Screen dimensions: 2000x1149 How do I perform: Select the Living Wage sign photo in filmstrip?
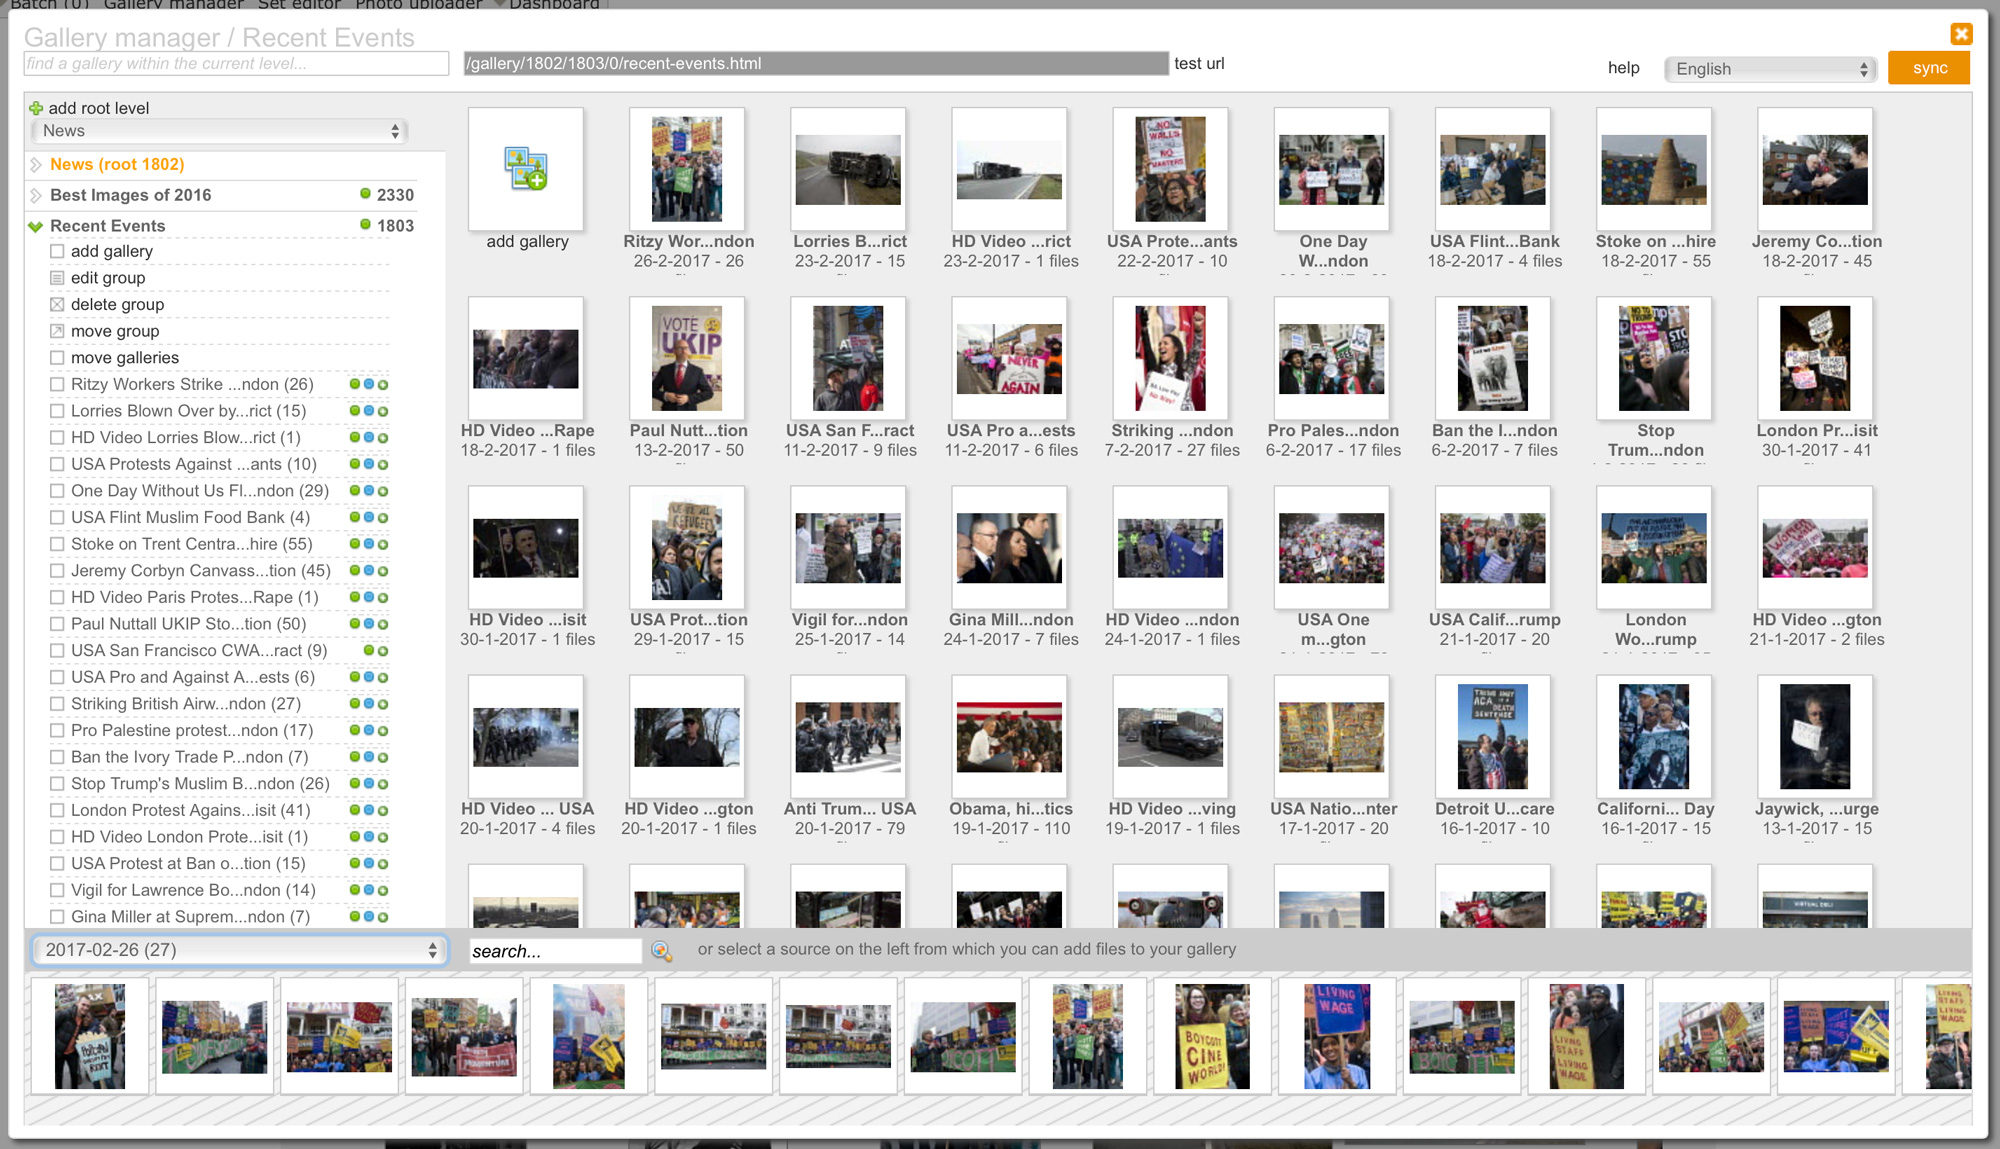point(1336,1036)
